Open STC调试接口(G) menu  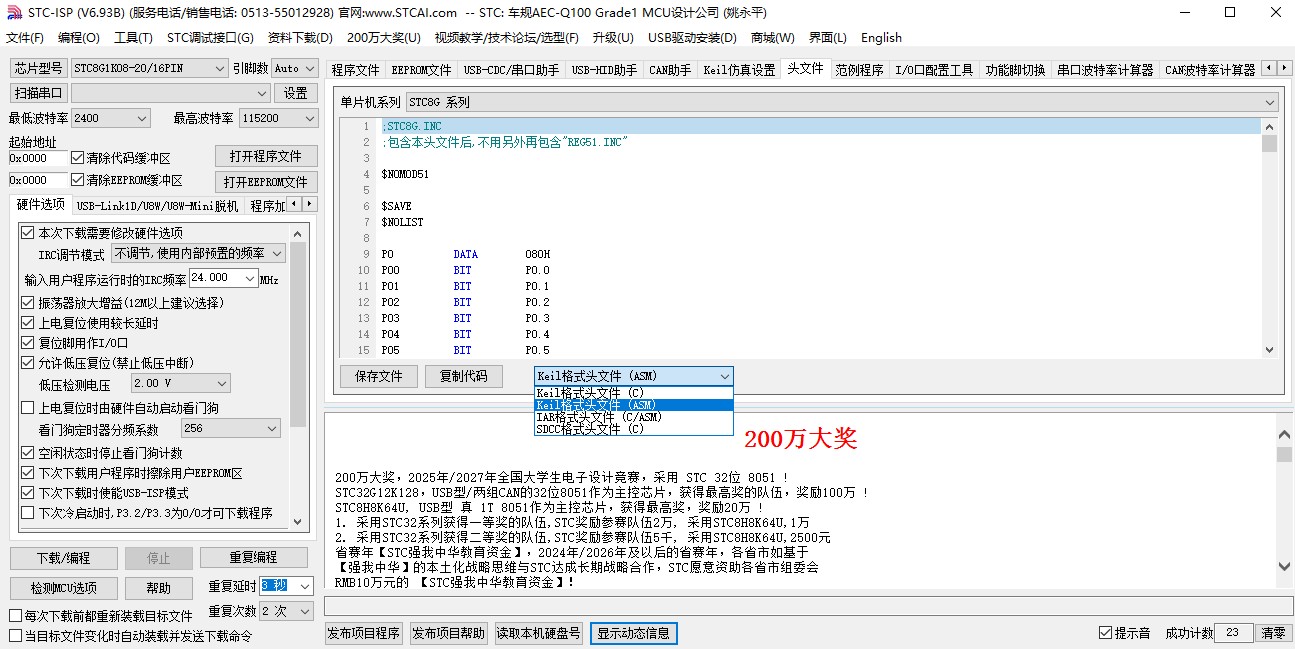[210, 38]
